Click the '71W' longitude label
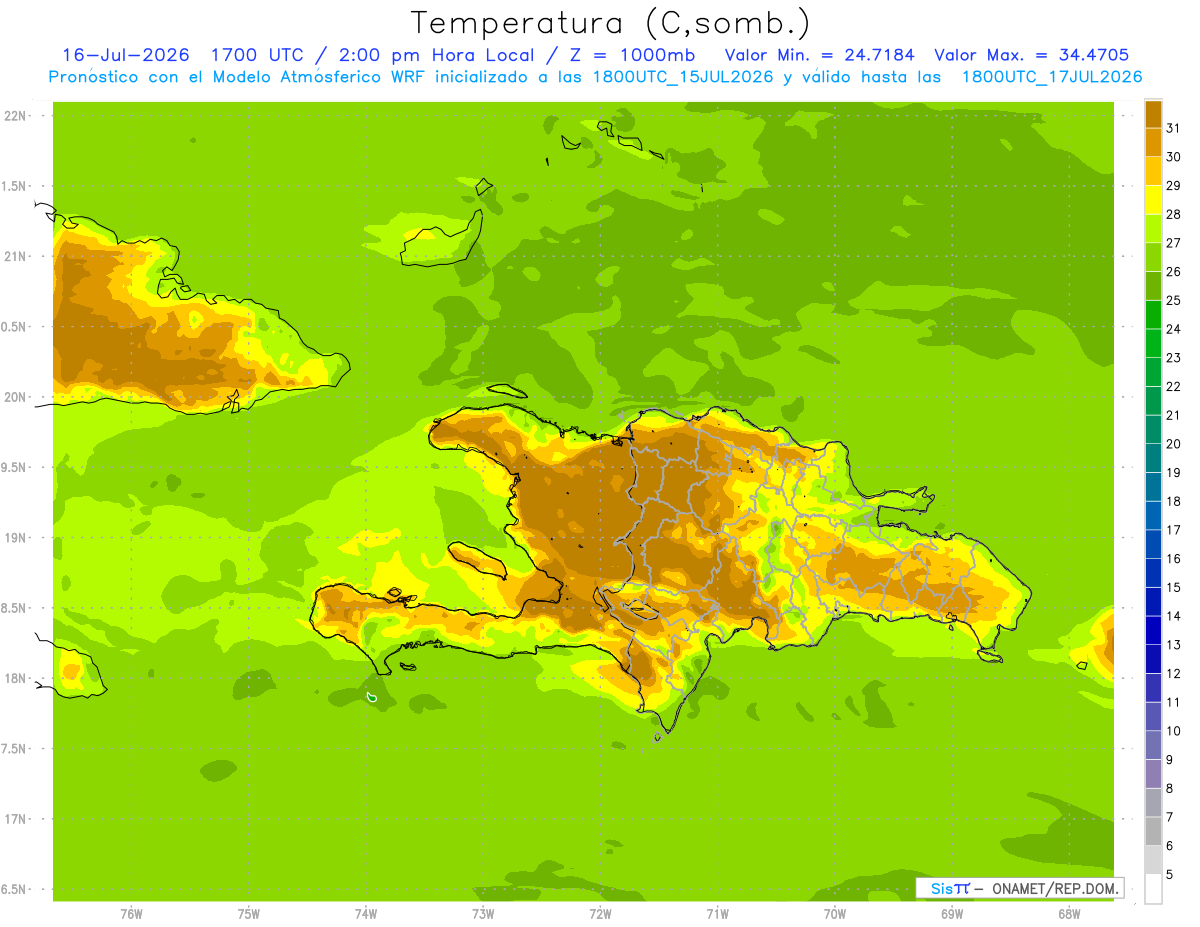This screenshot has height=927, width=1200. tap(717, 915)
